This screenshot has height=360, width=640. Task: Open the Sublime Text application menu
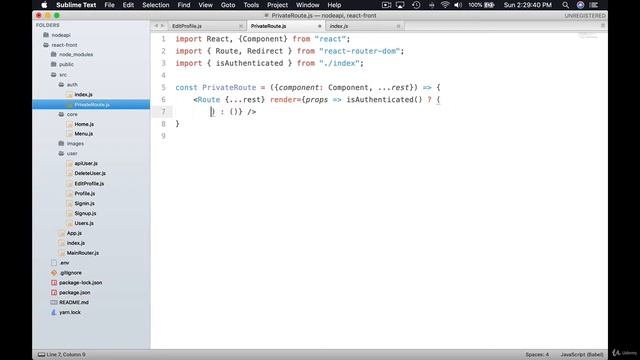click(76, 5)
